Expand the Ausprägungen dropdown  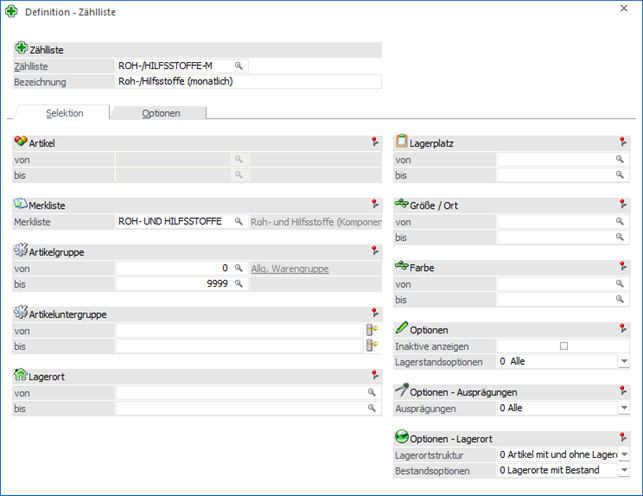point(623,409)
